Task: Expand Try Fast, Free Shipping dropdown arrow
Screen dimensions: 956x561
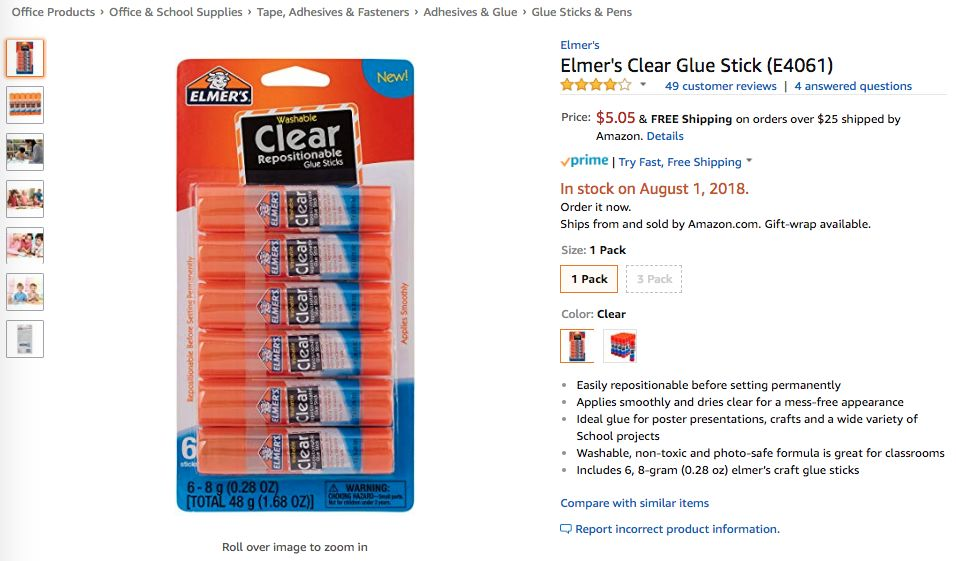Action: (749, 161)
